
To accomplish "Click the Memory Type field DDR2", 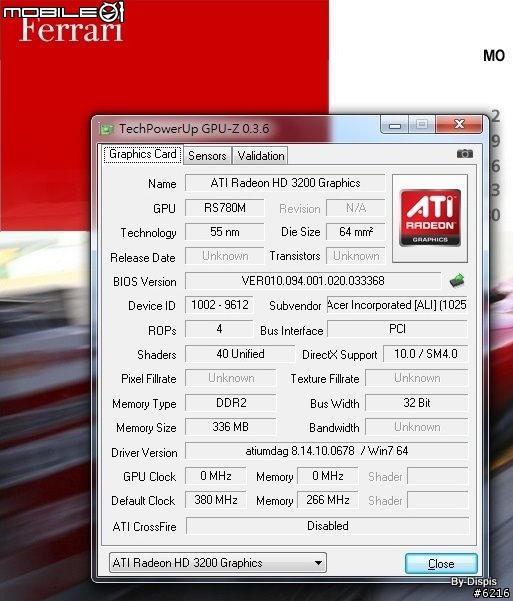I will coord(231,403).
